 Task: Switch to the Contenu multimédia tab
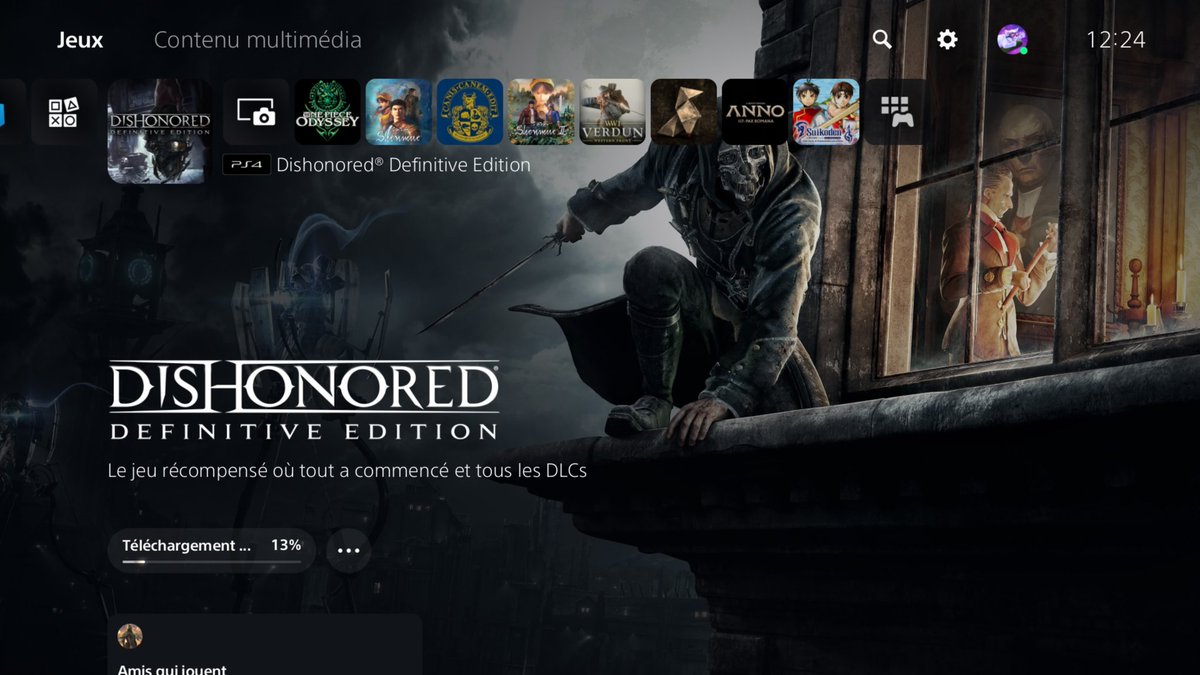(x=257, y=40)
